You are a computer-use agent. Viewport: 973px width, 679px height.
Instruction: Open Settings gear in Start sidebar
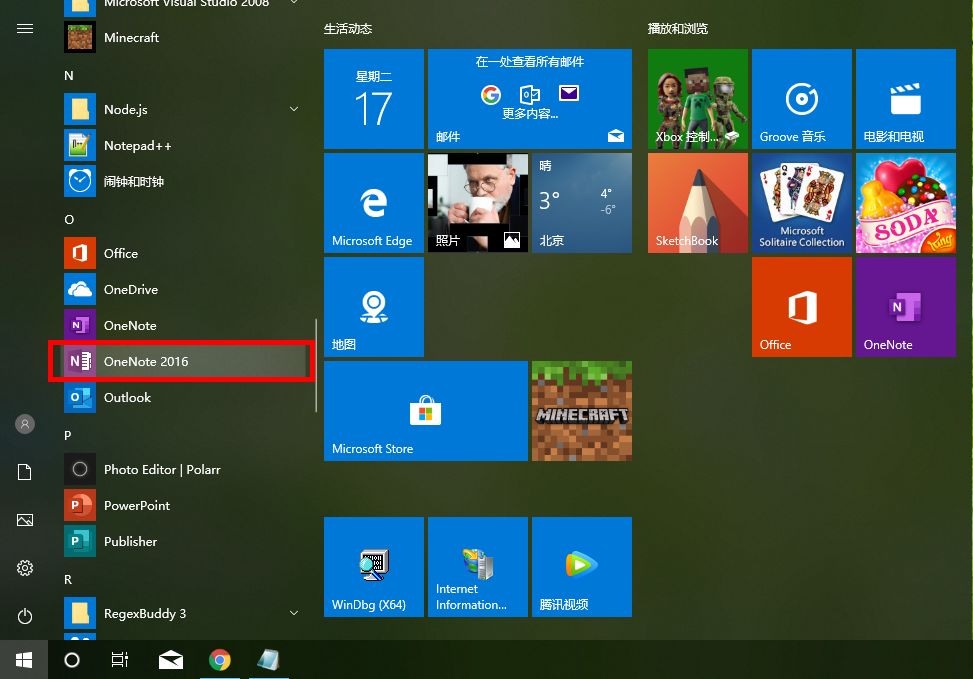click(25, 568)
